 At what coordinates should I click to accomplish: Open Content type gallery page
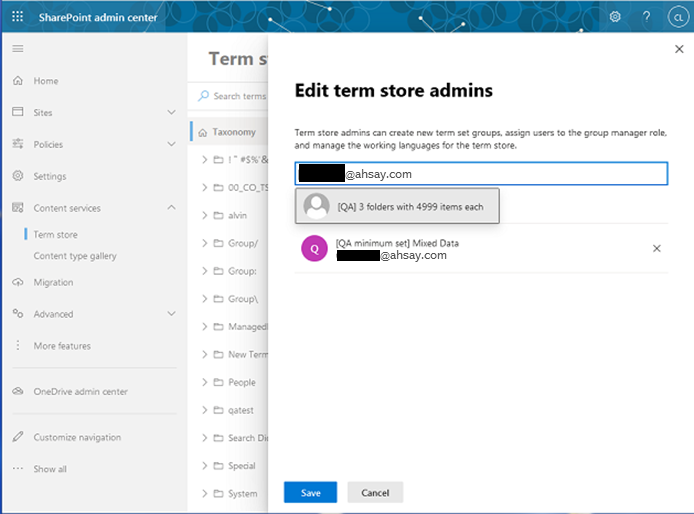click(75, 256)
